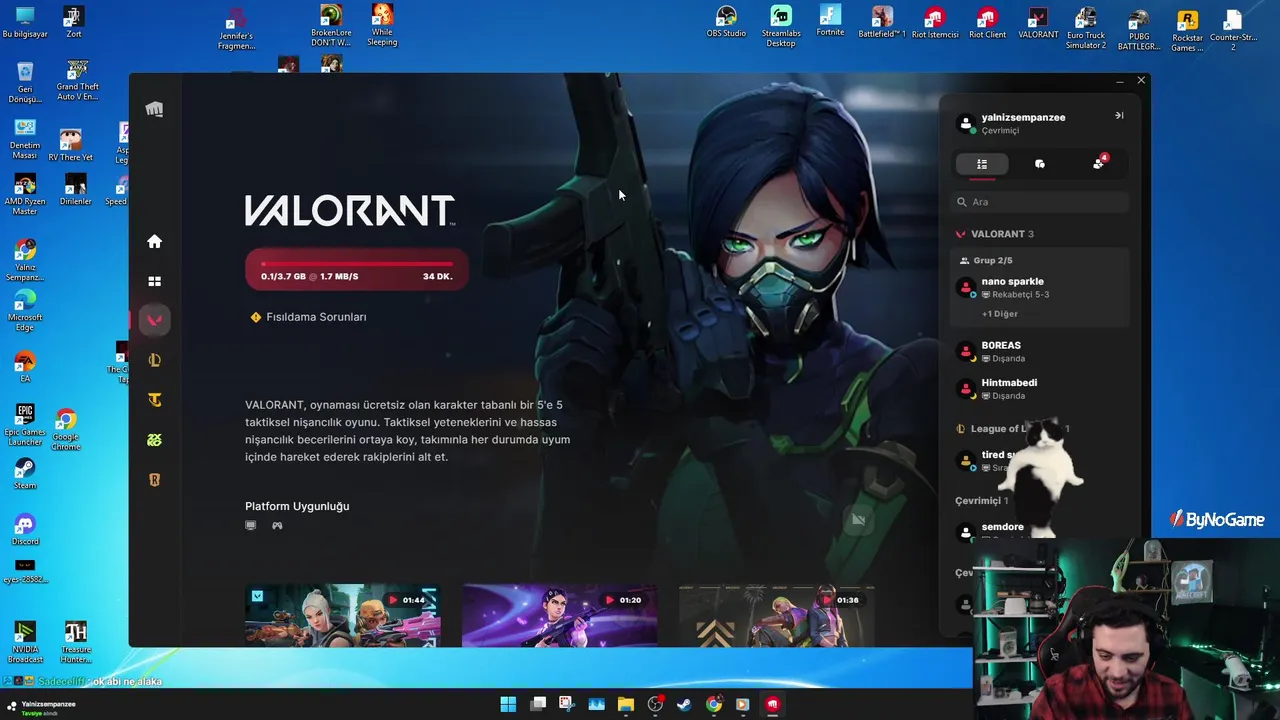
Task: Play the 01:44 video thumbnail
Action: click(343, 616)
